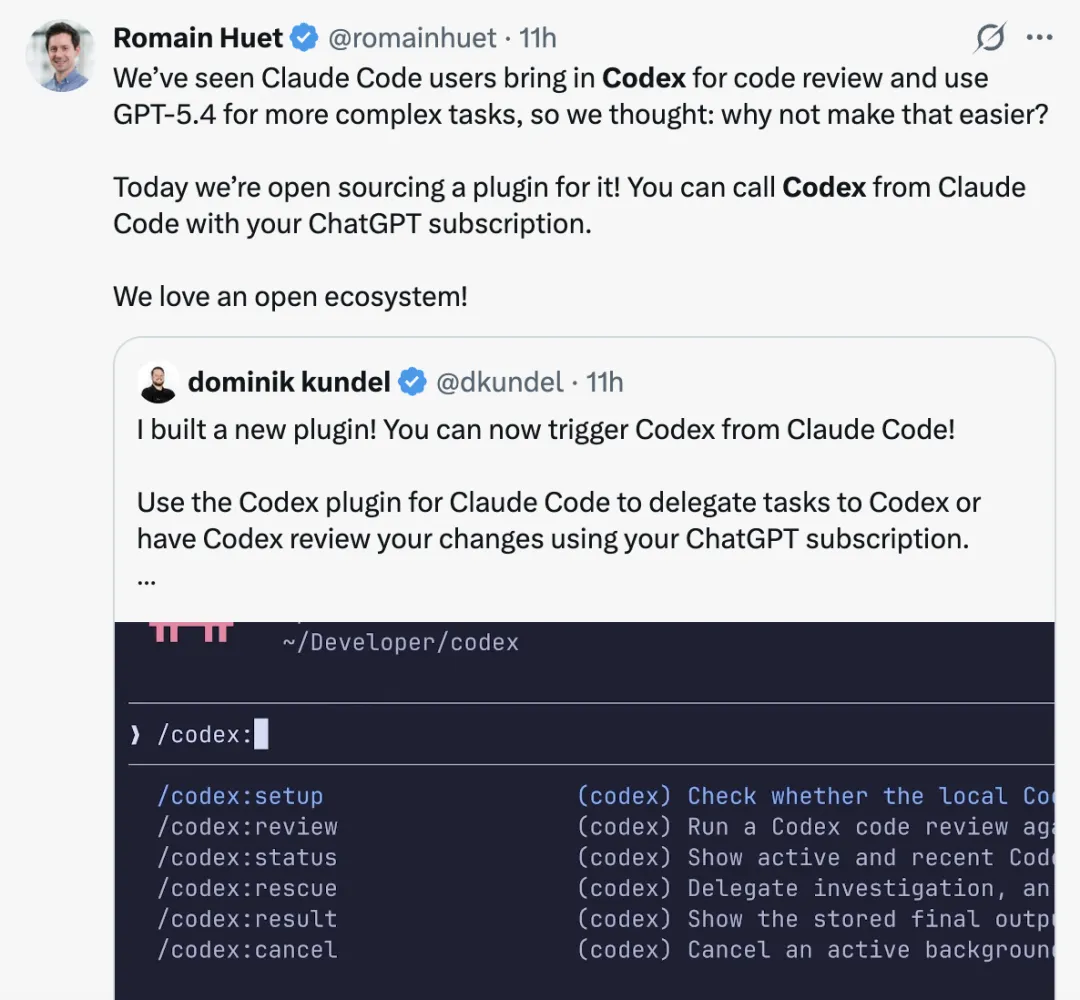Open the 11h timestamp on Romain's tweet

pos(537,38)
